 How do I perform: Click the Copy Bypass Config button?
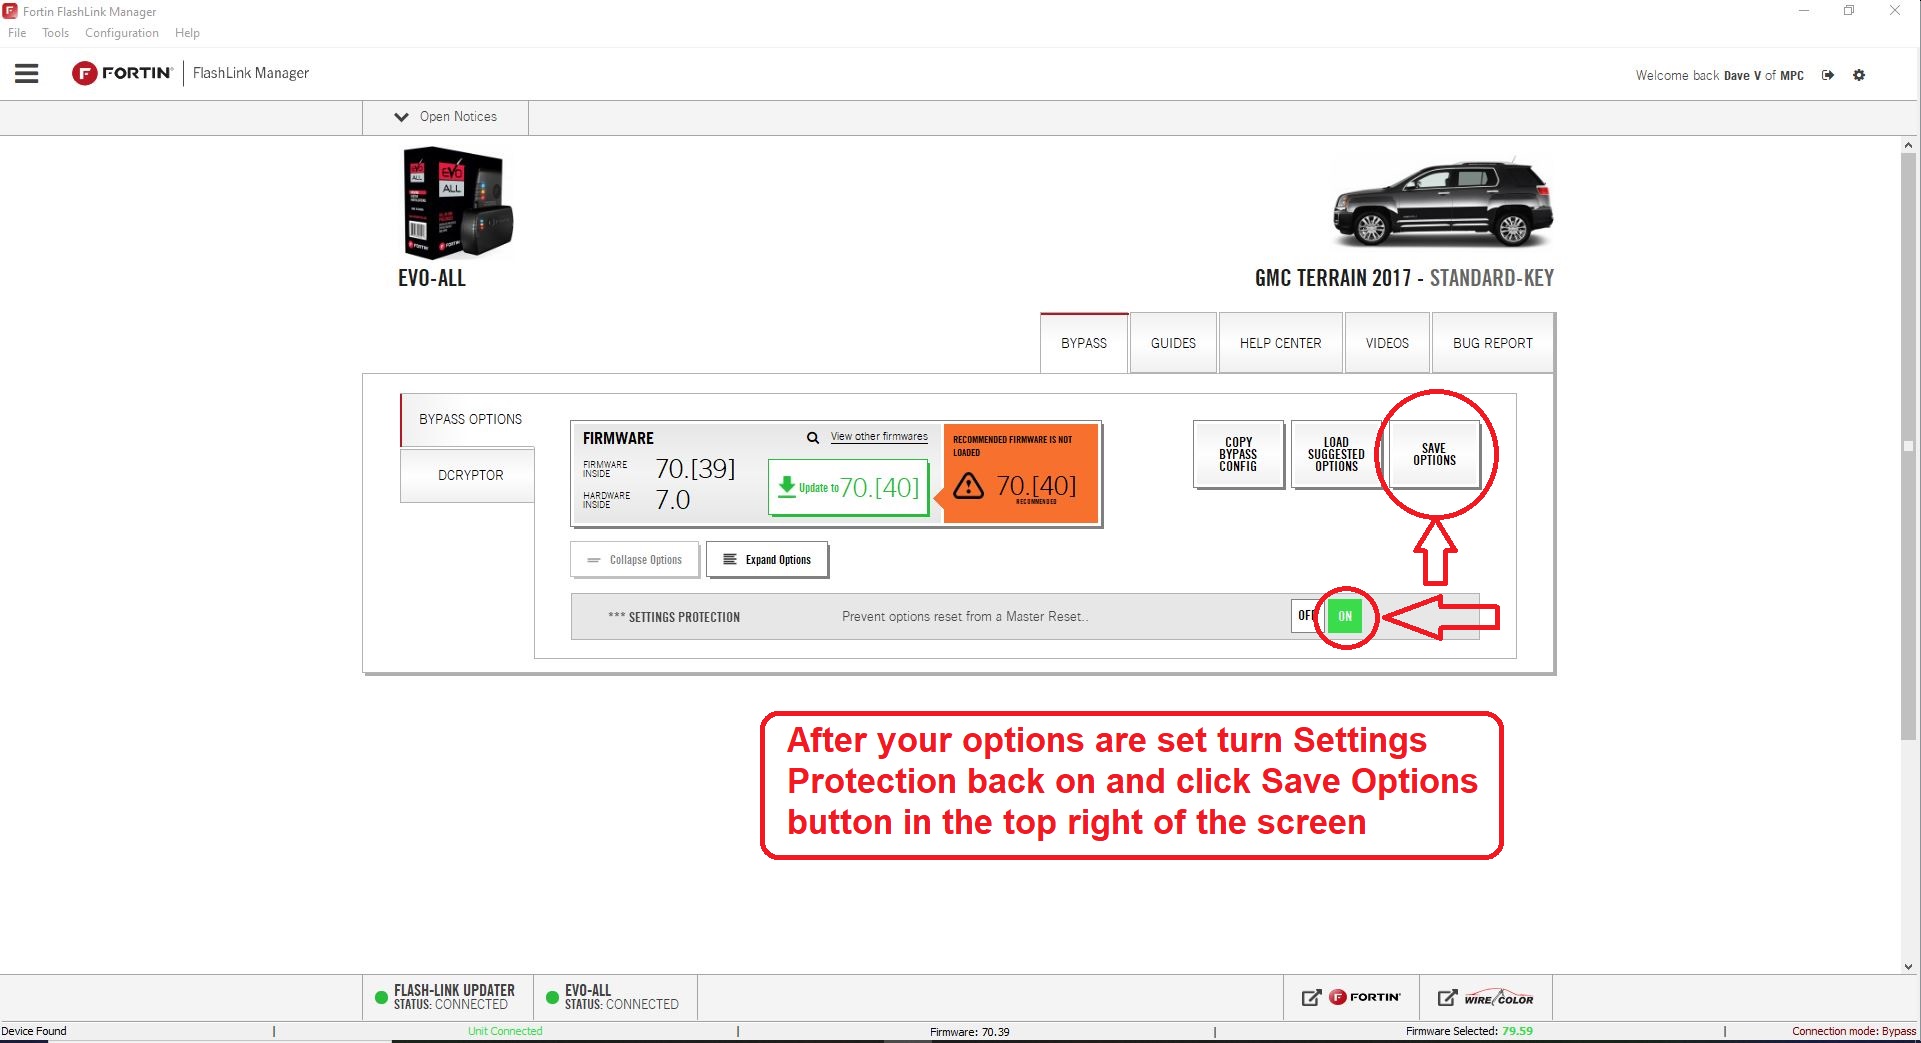[x=1238, y=454]
